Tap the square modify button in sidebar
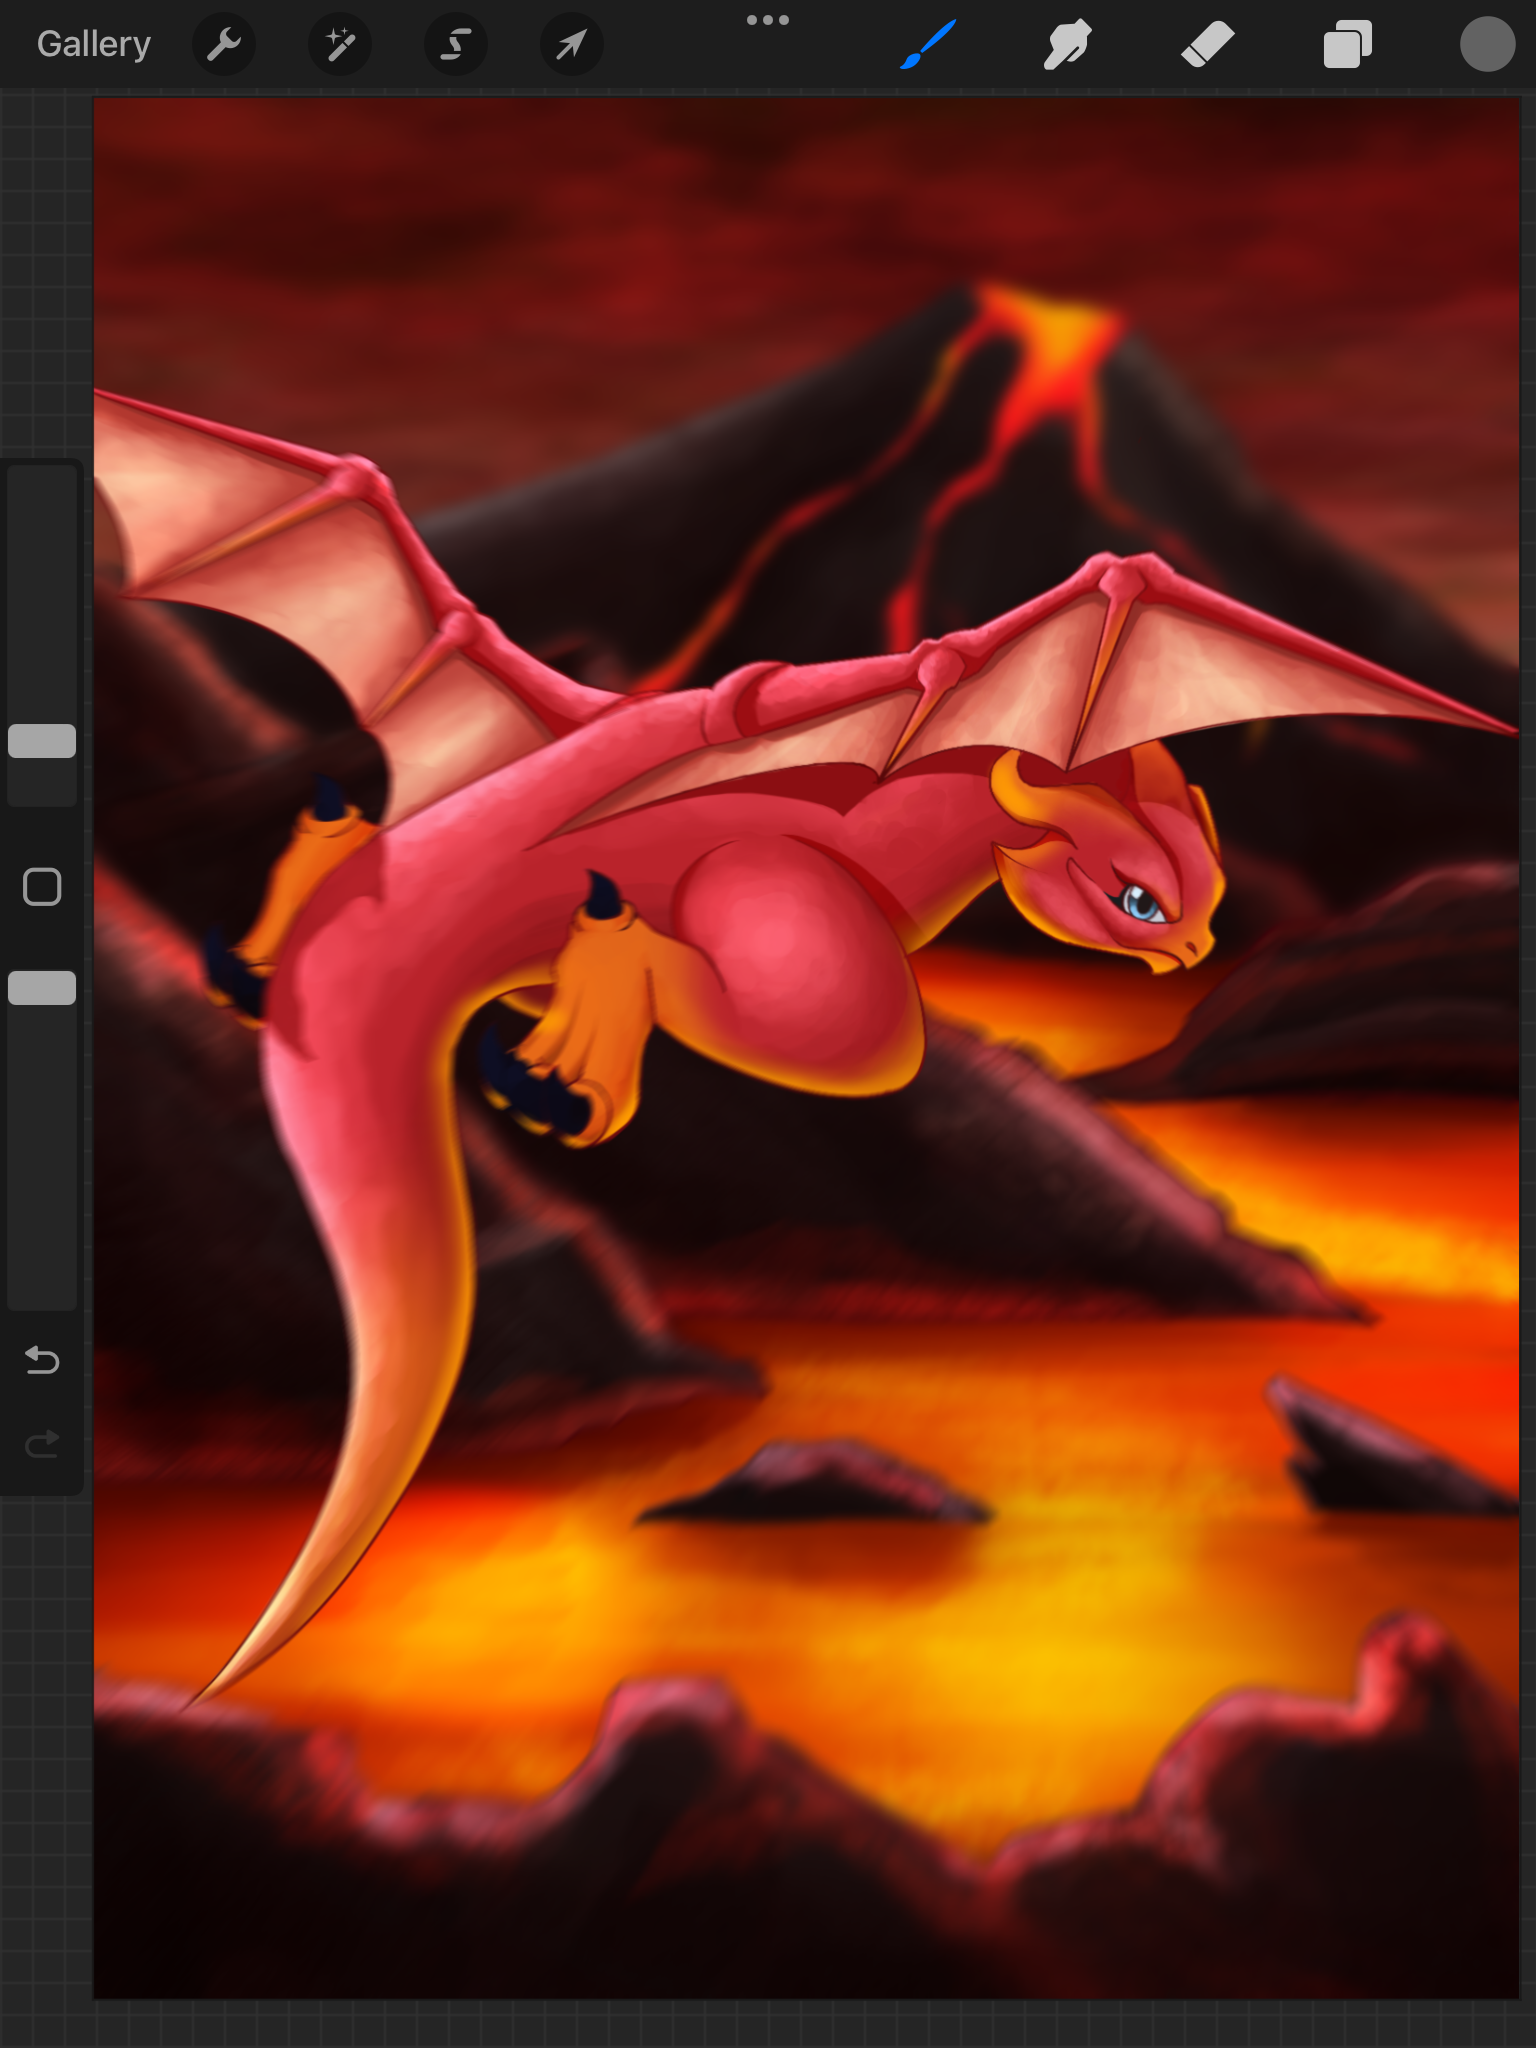 point(42,887)
